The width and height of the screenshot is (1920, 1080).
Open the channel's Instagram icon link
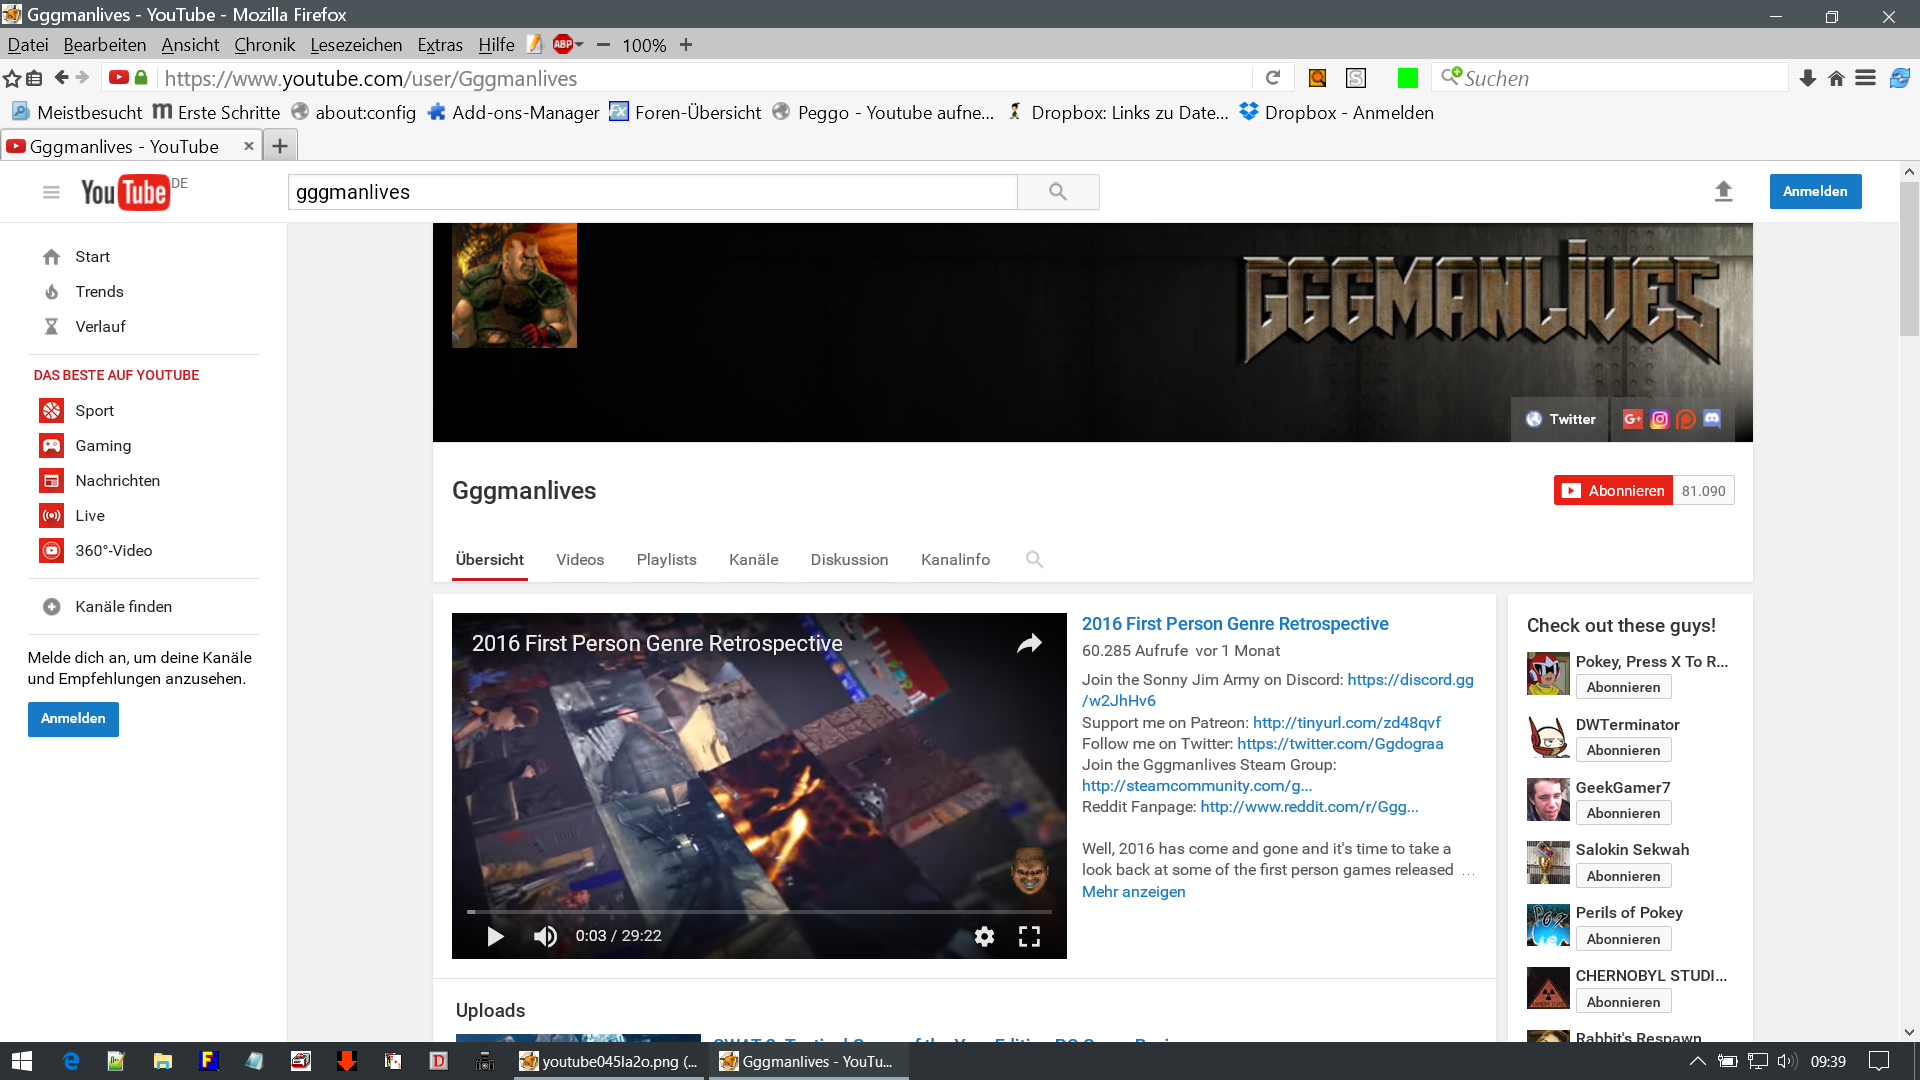(x=1660, y=419)
